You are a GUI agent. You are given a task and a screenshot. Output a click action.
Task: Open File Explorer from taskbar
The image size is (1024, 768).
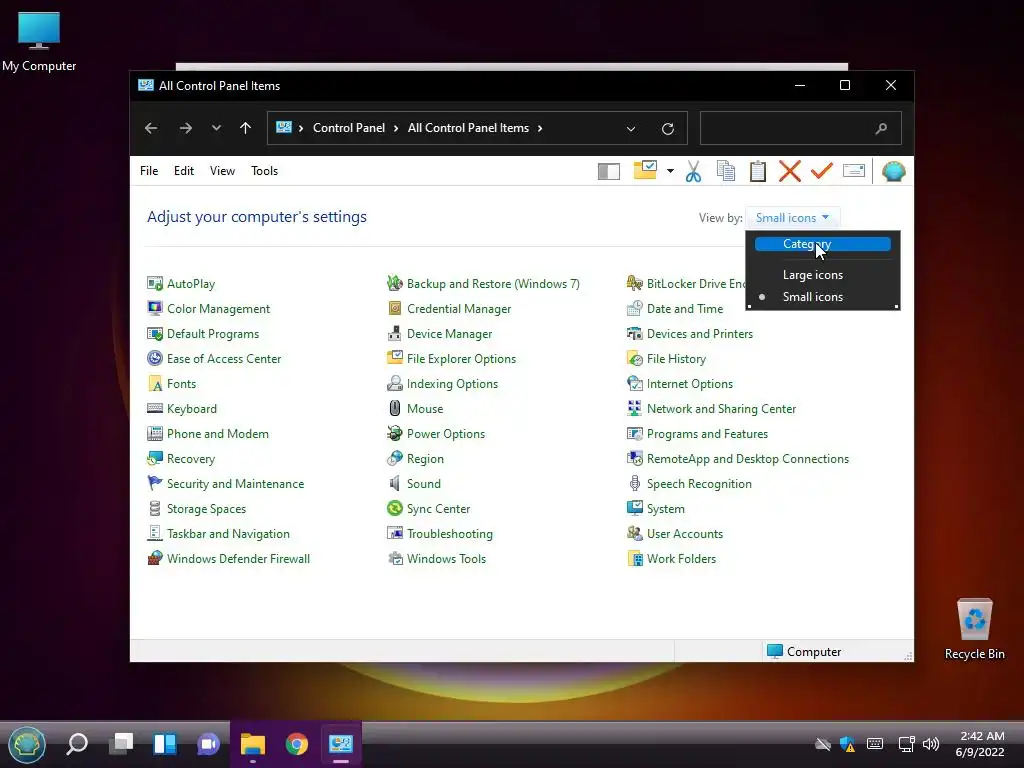(x=253, y=744)
